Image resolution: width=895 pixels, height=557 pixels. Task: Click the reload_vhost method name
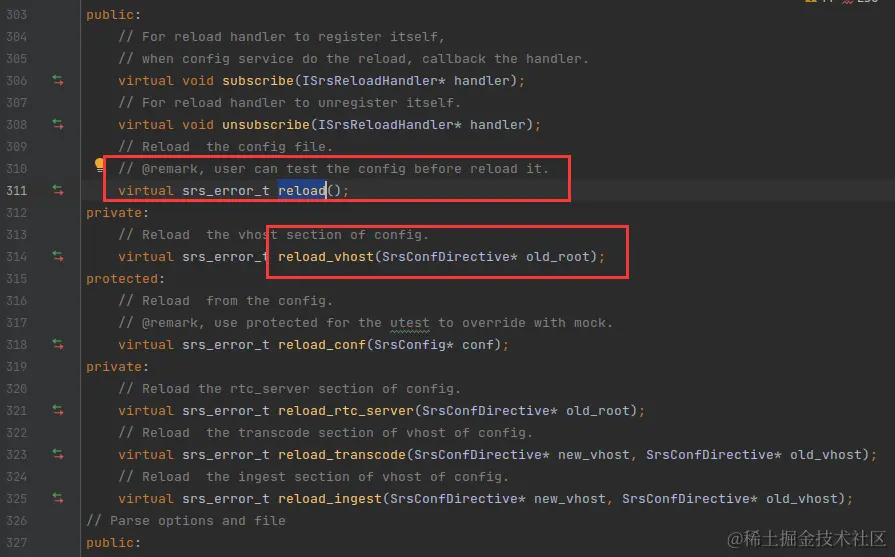(326, 256)
